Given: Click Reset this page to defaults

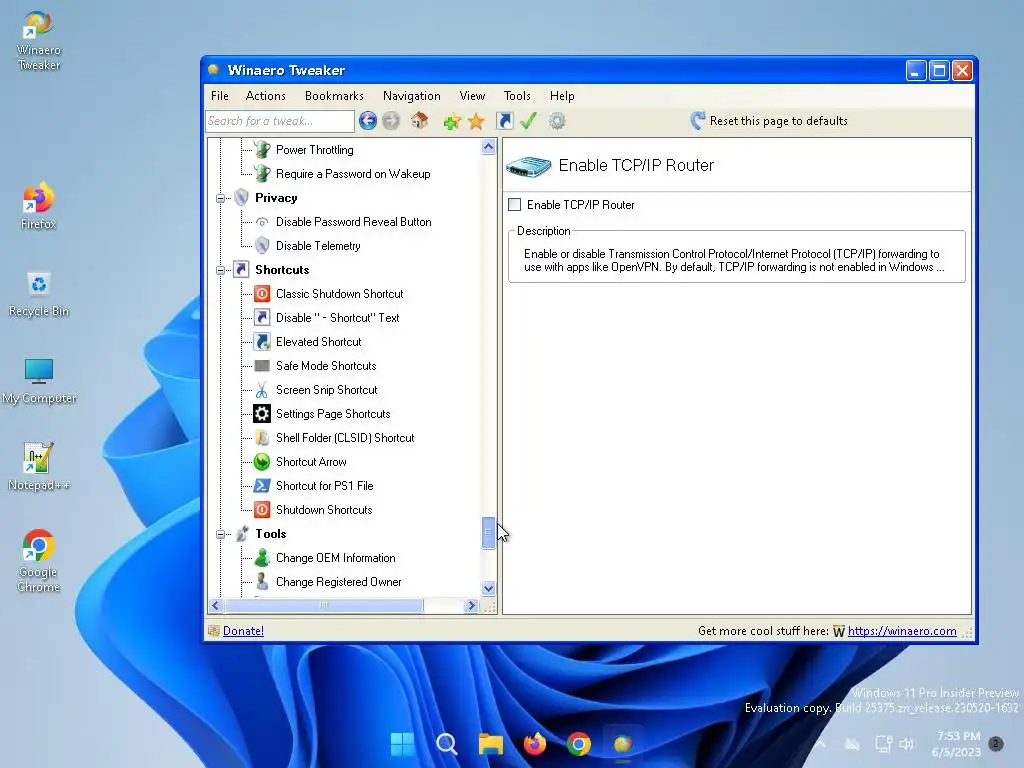Looking at the screenshot, I should (778, 121).
